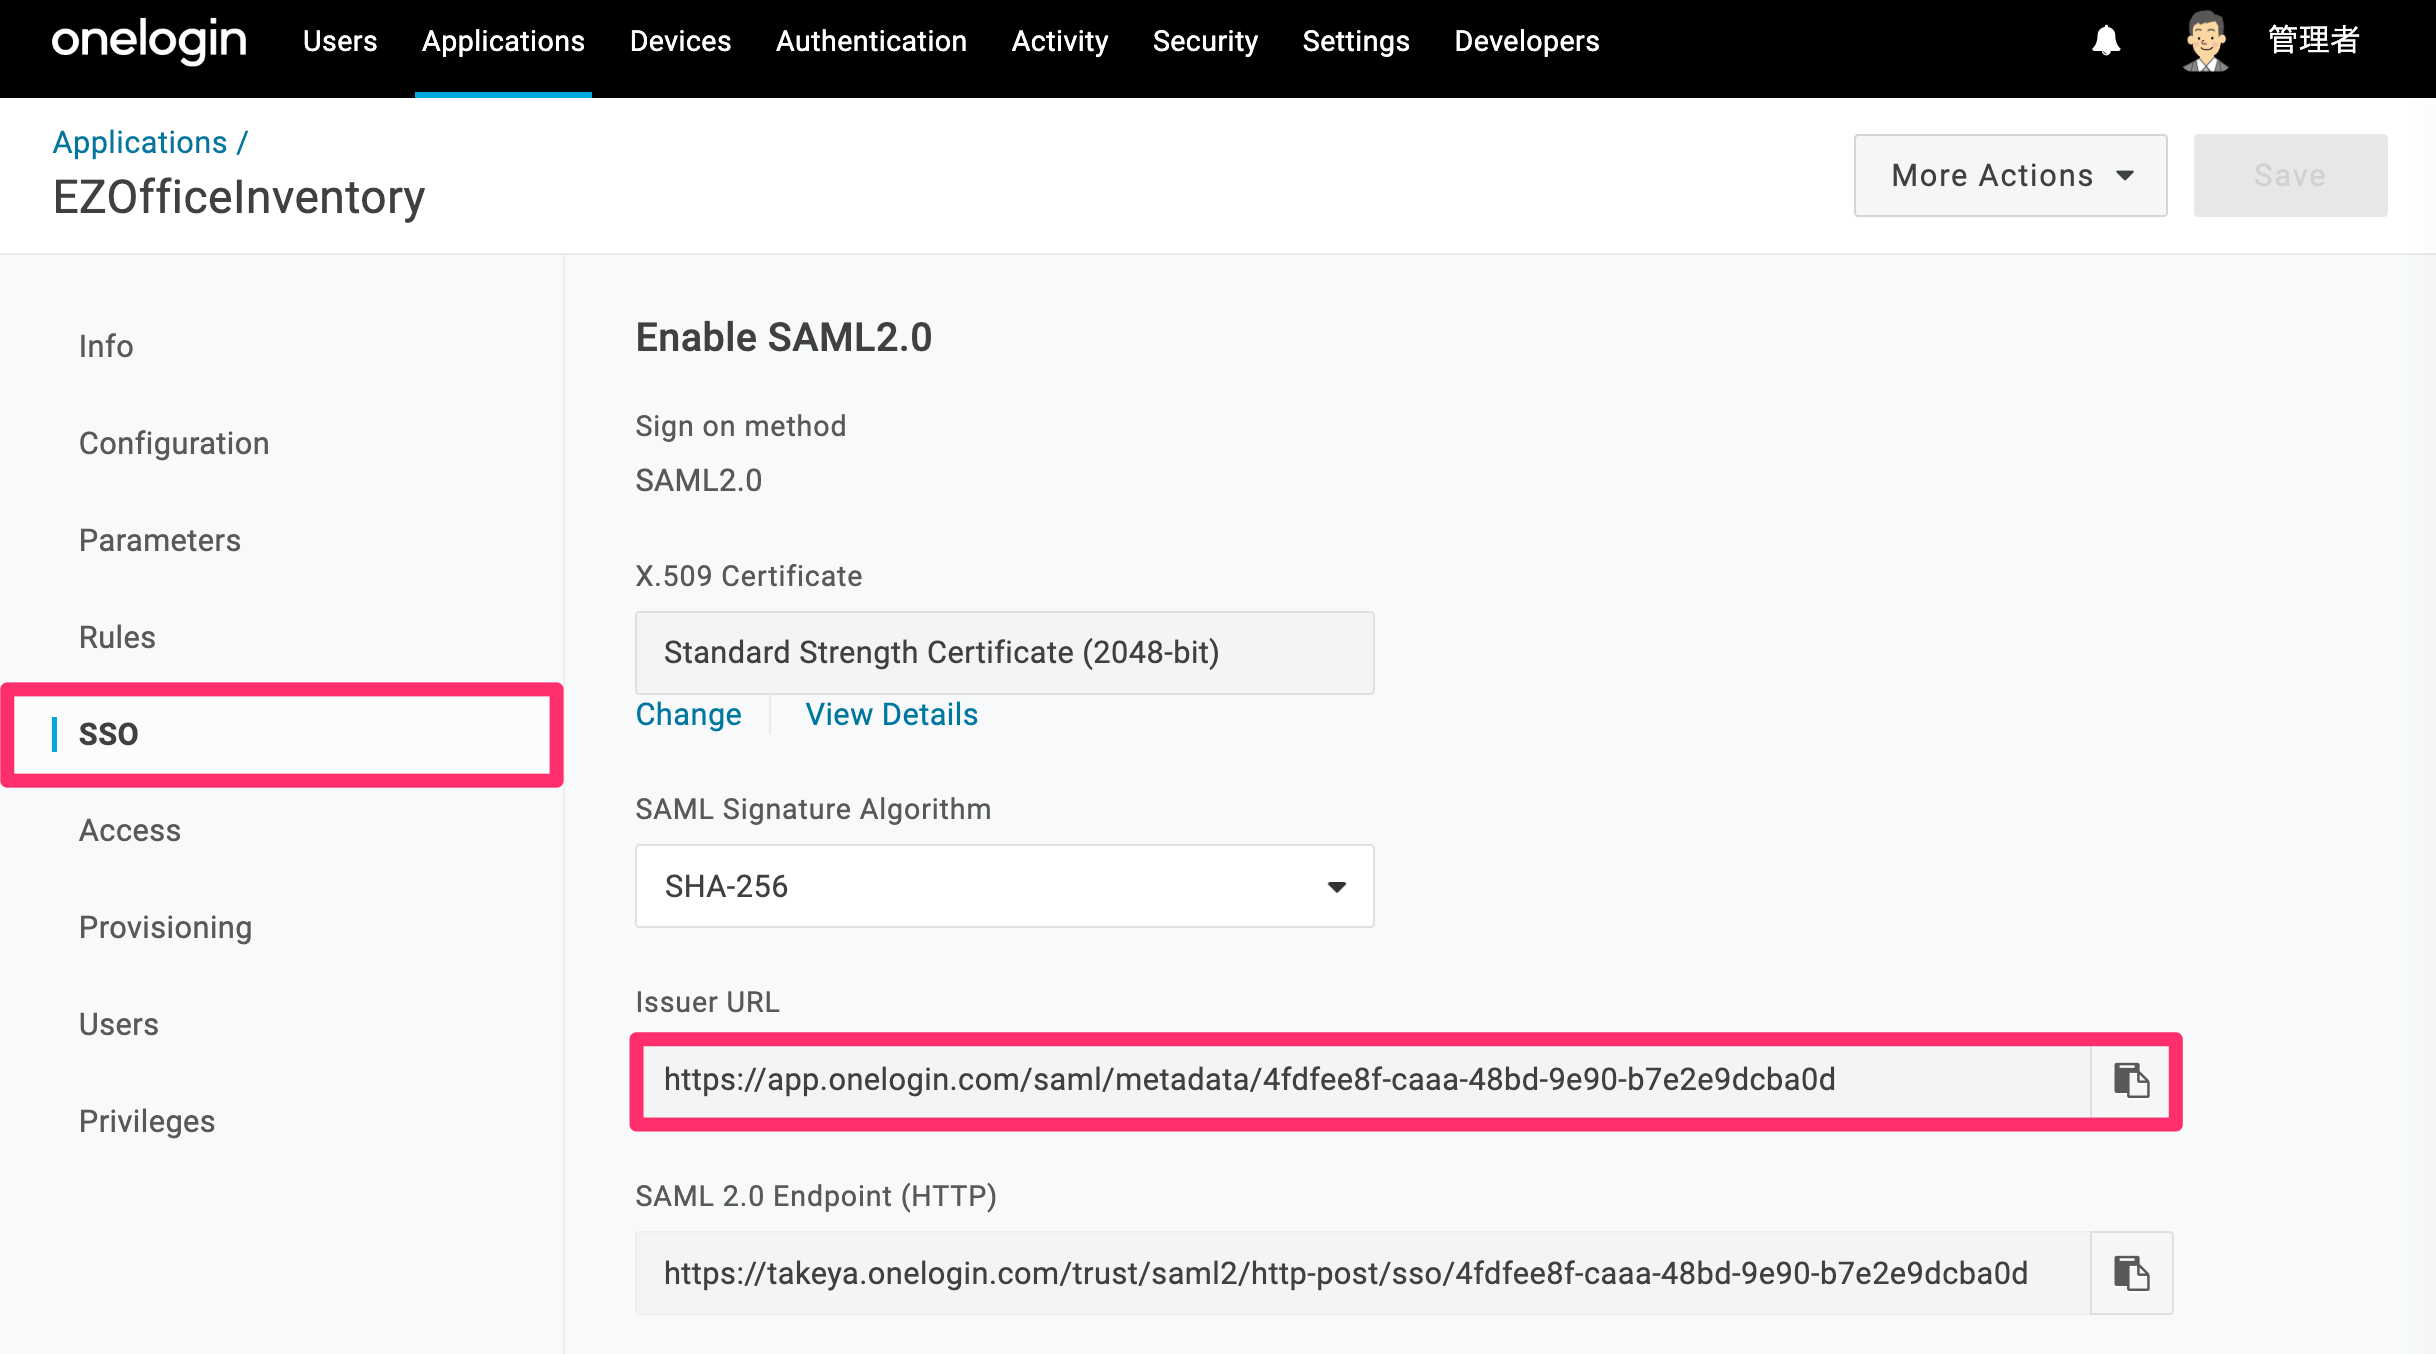Click the Enable SAML2.0 heading

(x=783, y=338)
